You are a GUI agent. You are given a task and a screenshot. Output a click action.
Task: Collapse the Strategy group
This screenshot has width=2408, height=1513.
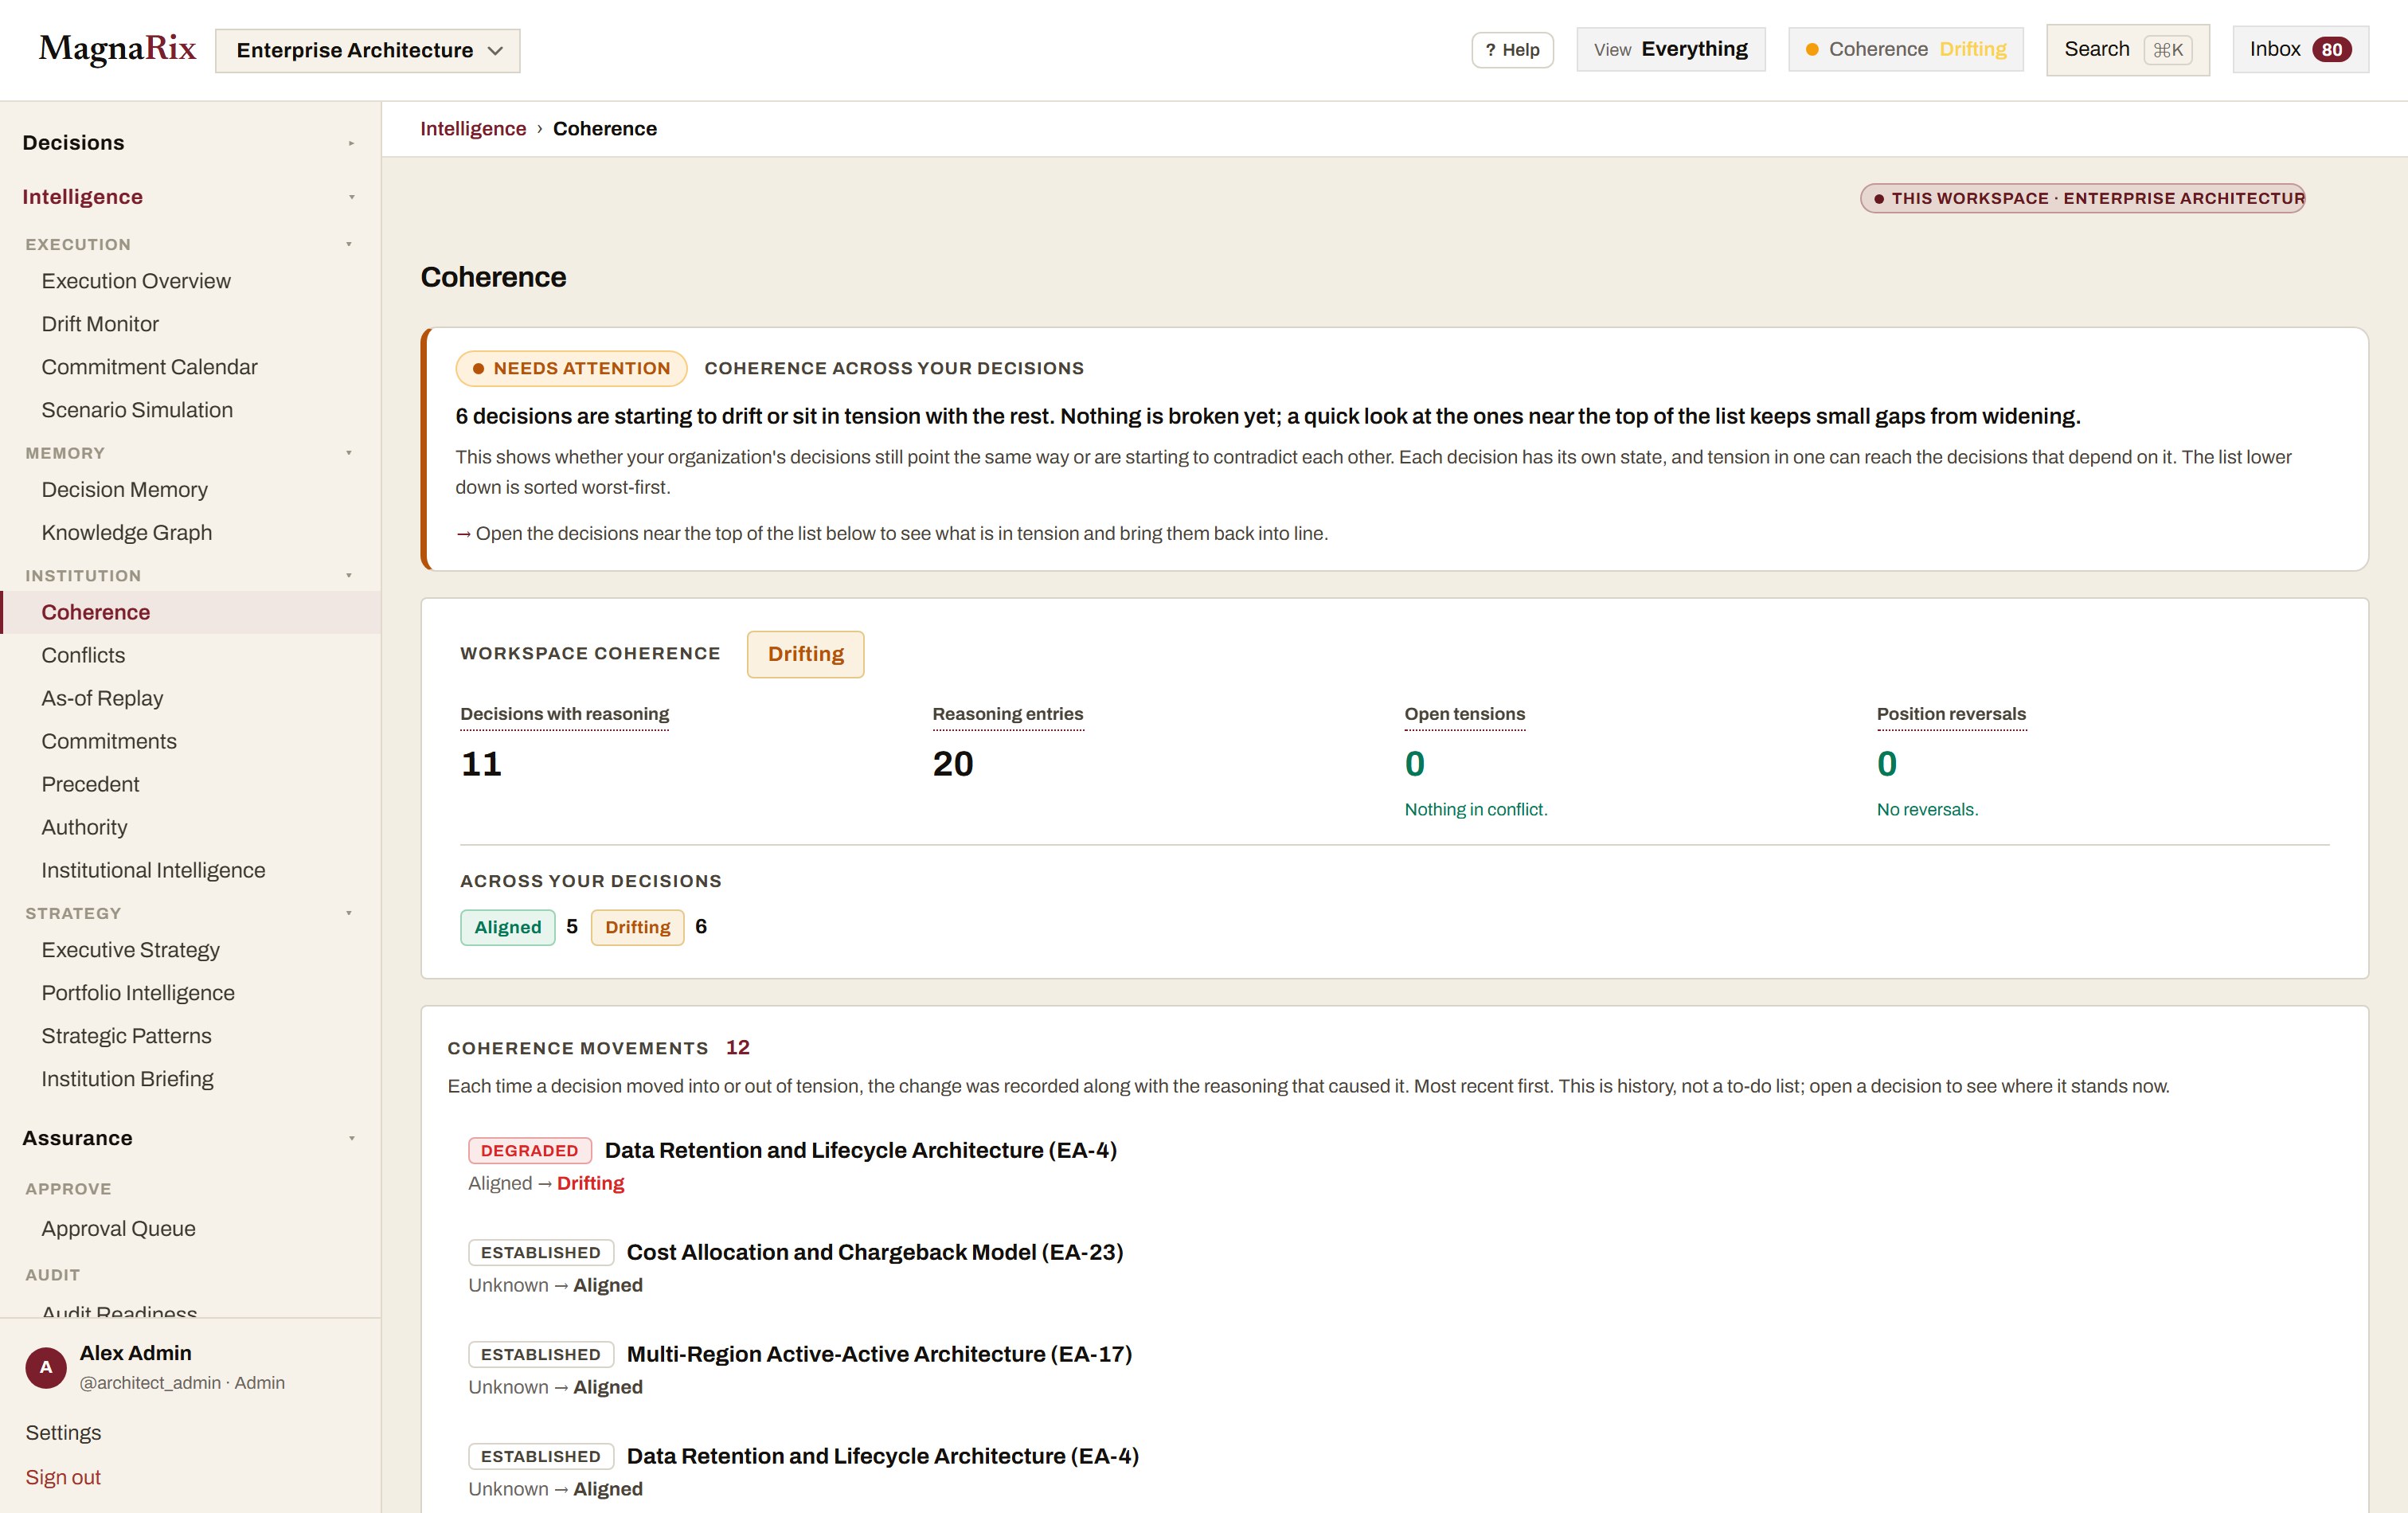190,913
